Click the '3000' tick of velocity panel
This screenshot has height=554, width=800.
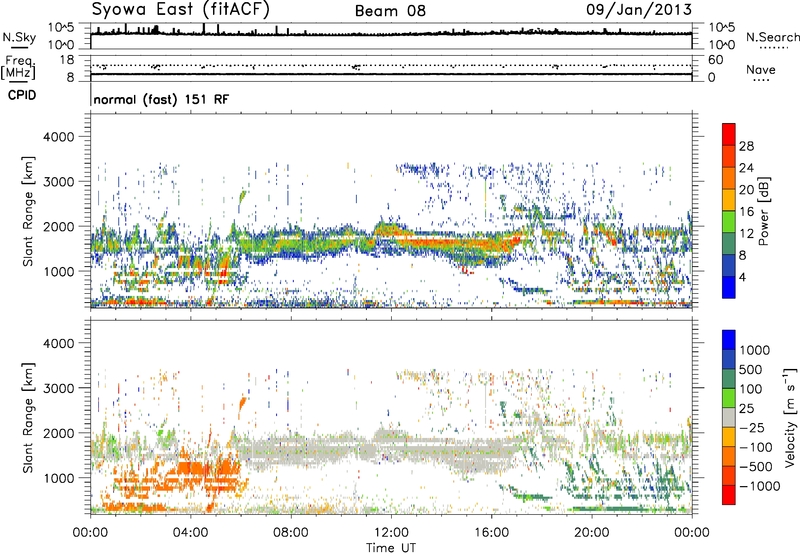[x=58, y=388]
